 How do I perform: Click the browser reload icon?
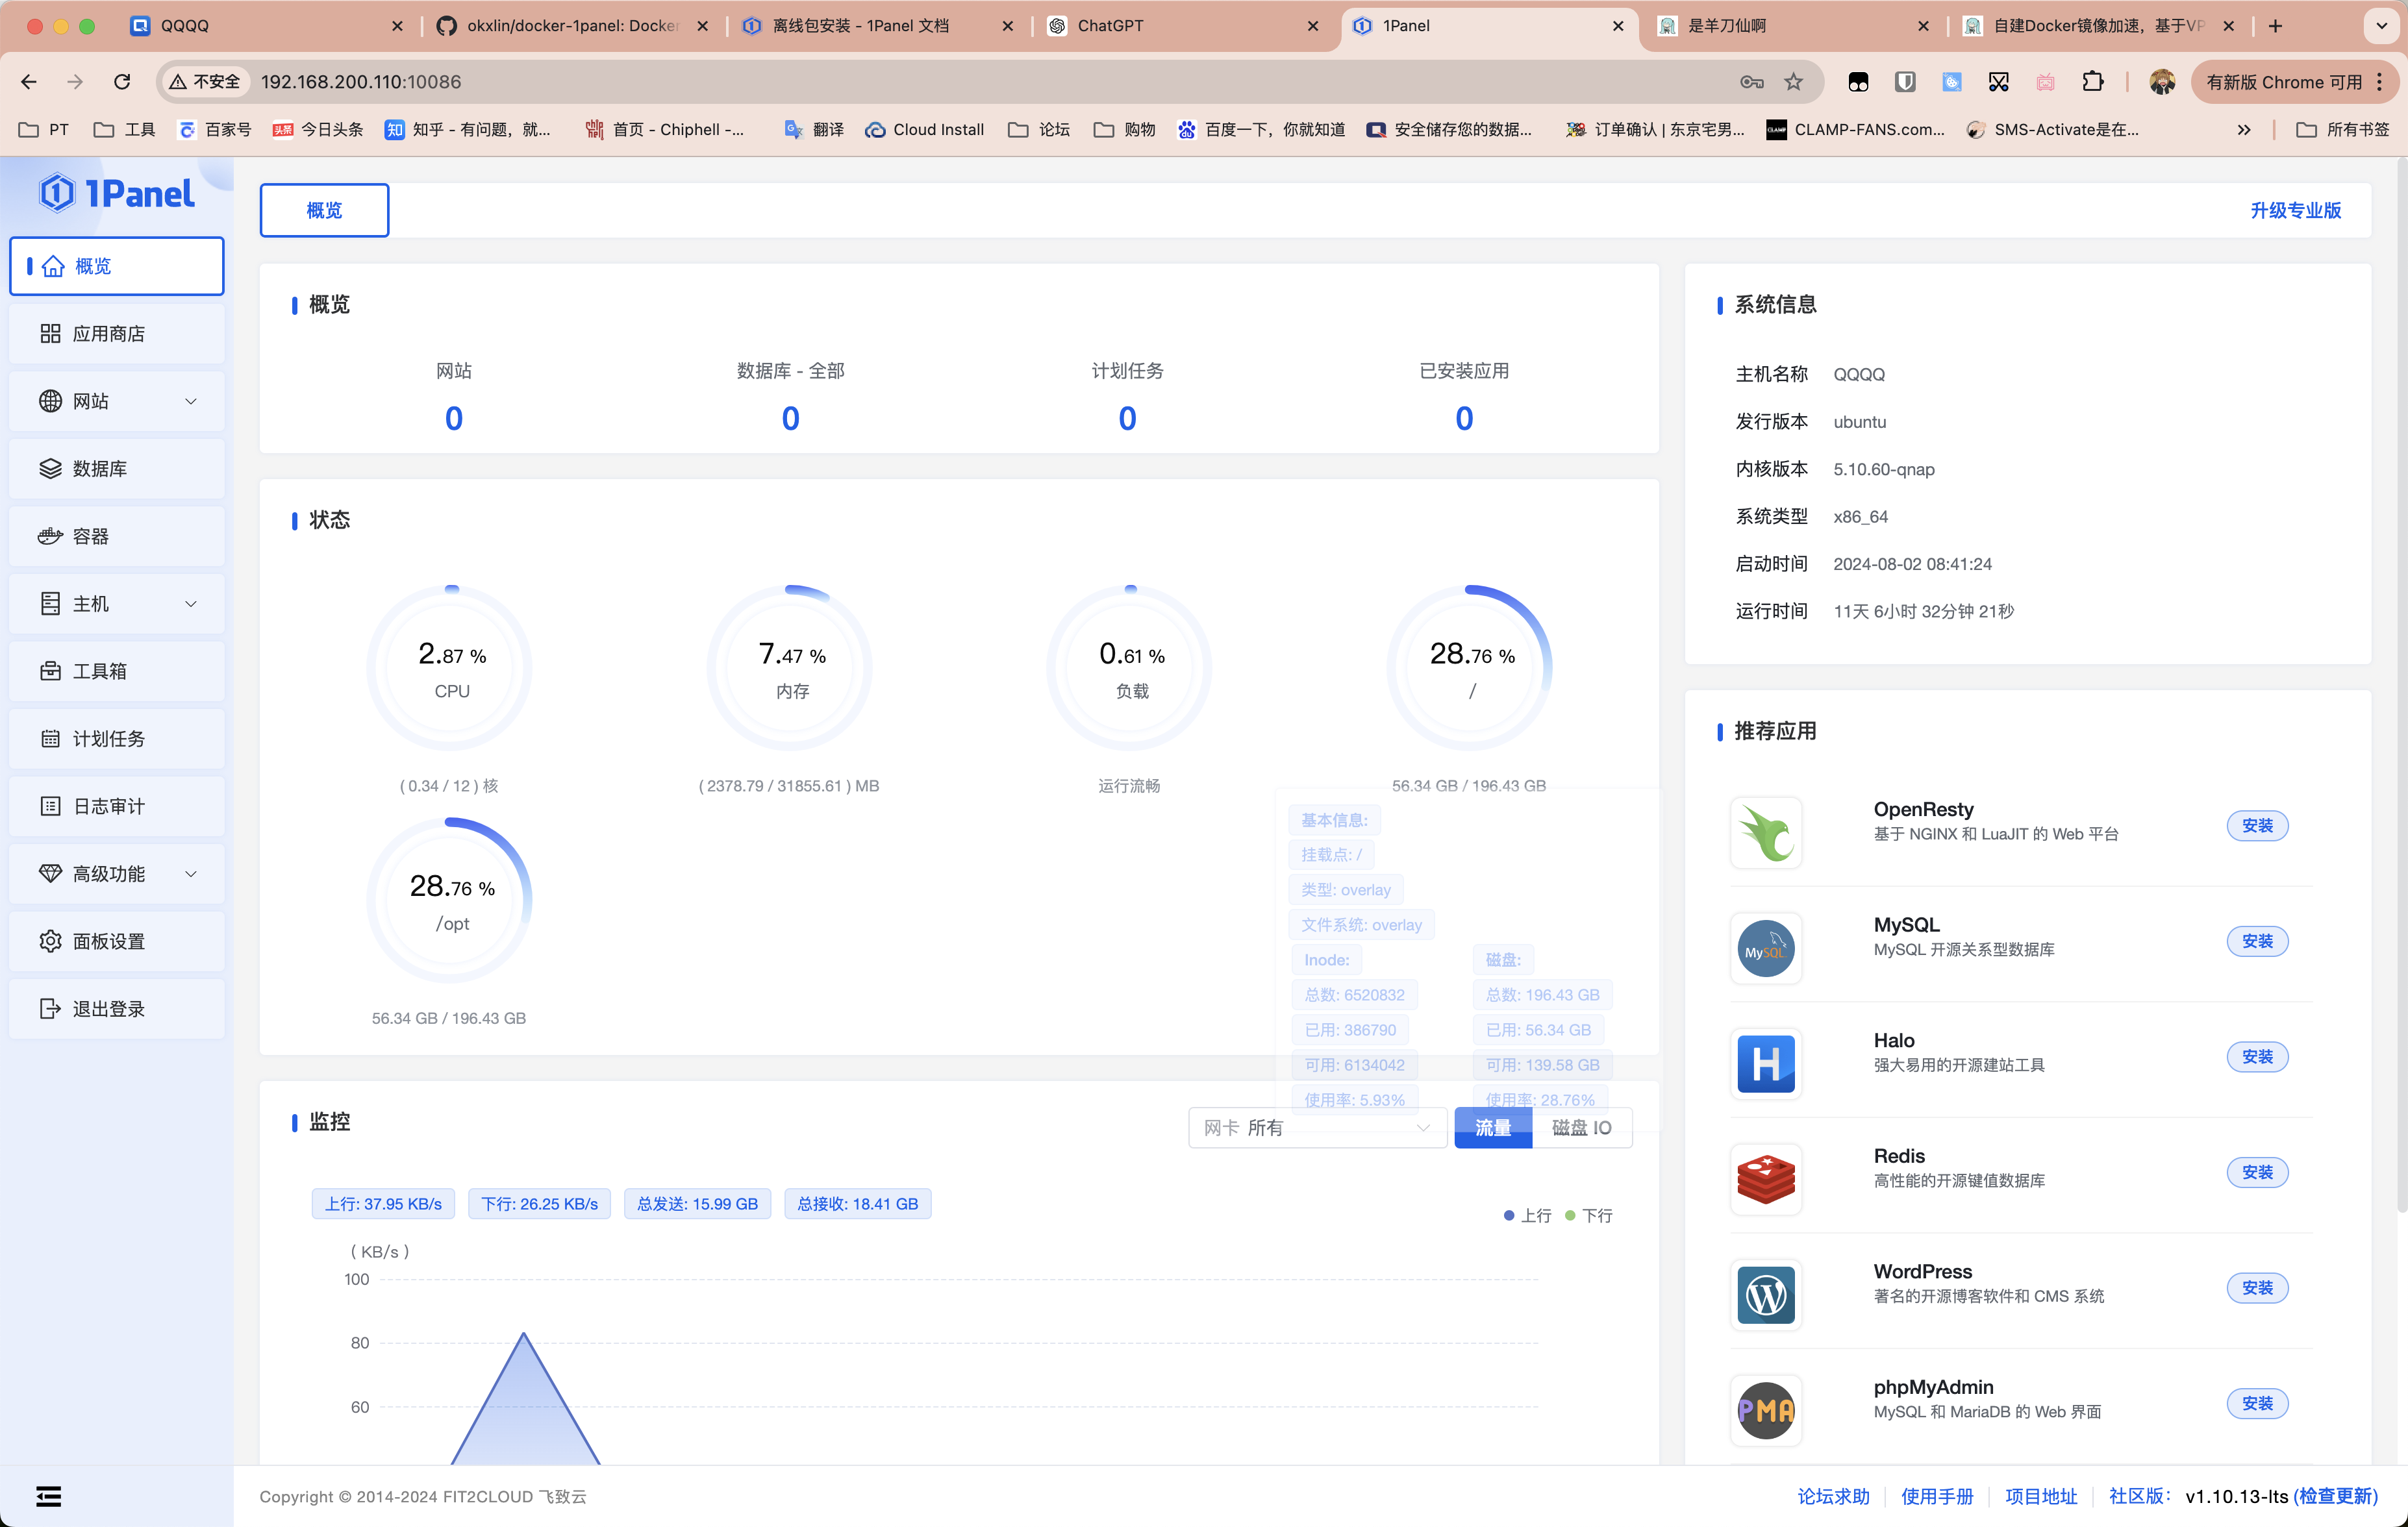122,82
